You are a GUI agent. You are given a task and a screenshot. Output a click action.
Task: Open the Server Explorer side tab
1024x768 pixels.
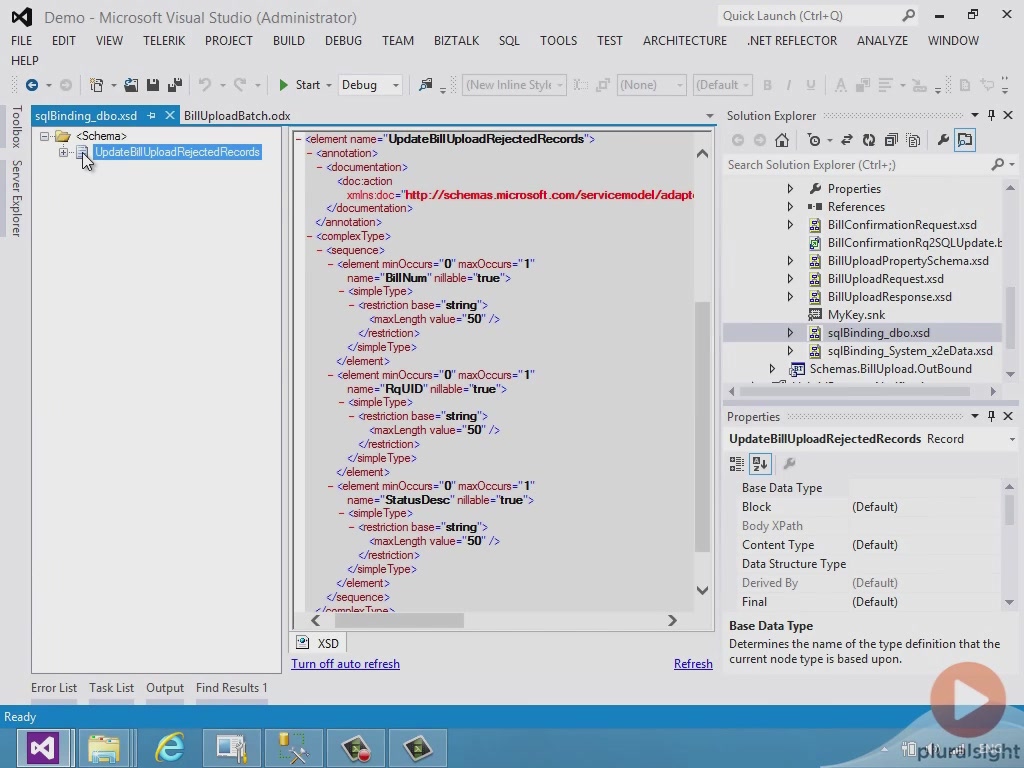tap(17, 198)
